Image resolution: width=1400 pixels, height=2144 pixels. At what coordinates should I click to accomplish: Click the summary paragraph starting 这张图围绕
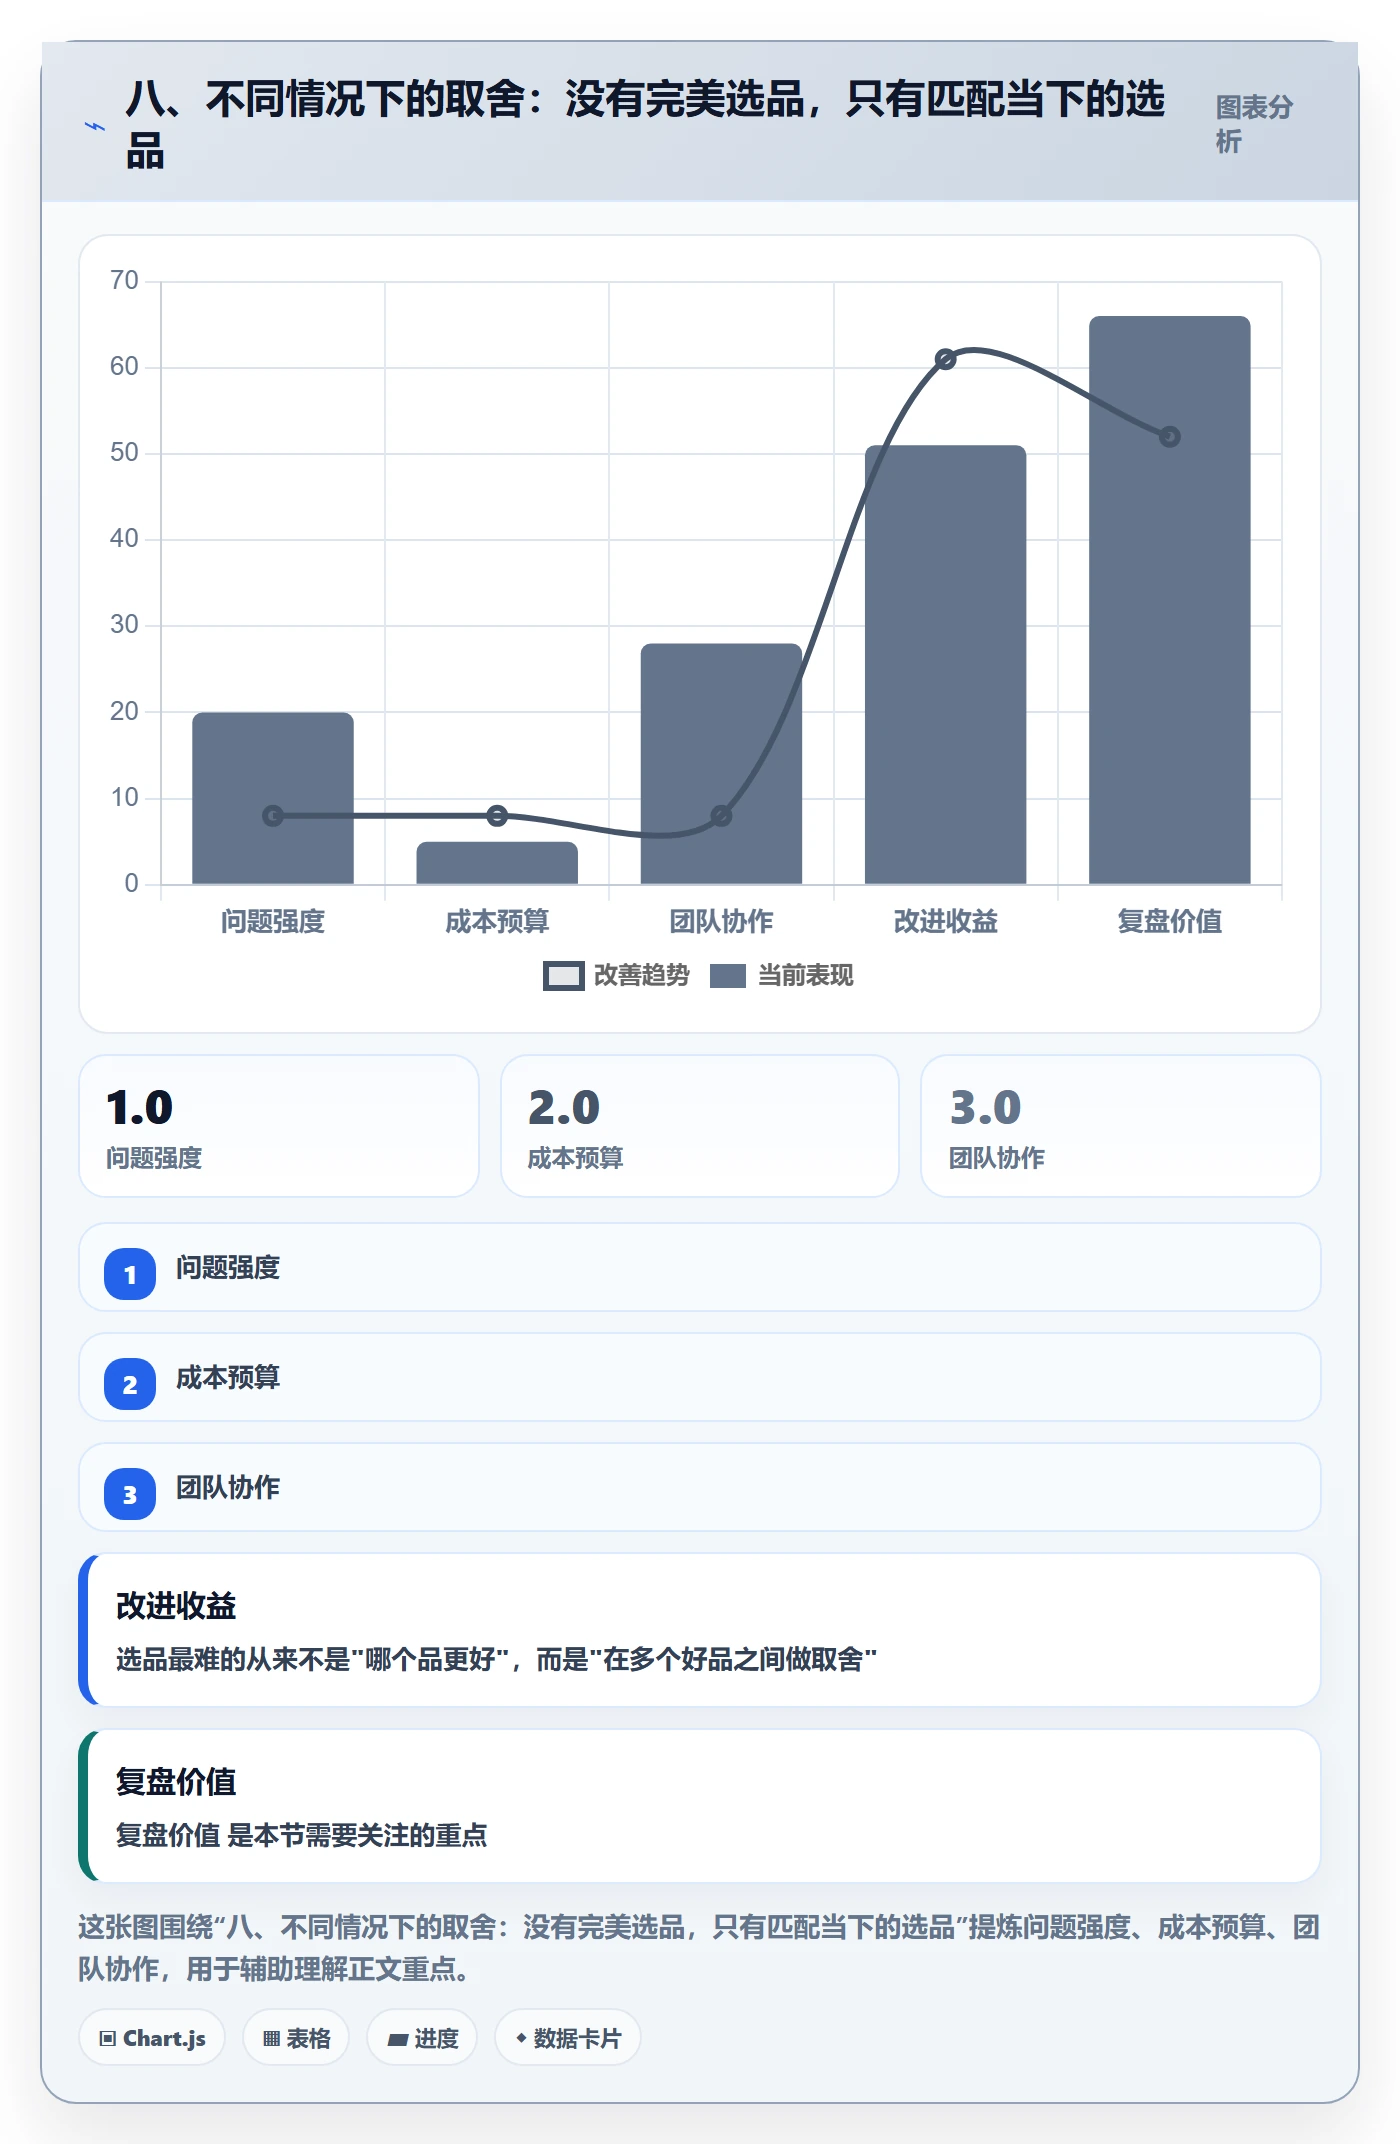click(700, 1948)
